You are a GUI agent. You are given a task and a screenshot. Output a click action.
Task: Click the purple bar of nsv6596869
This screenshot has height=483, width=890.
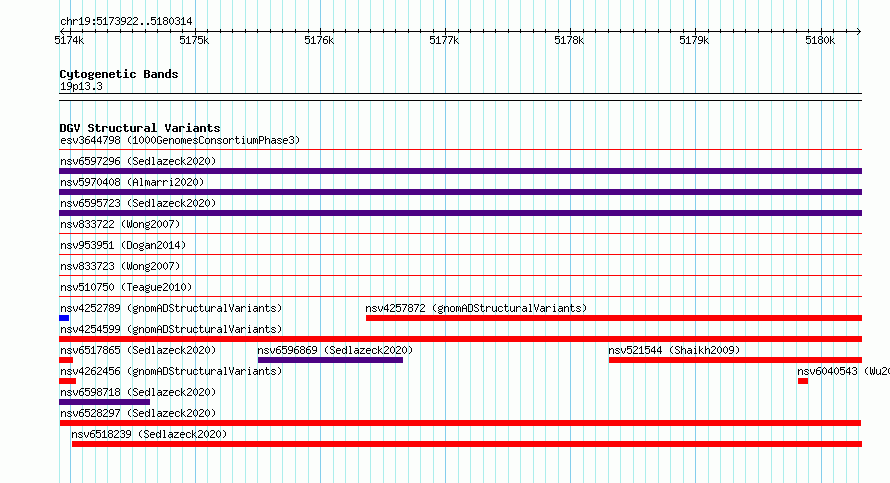click(x=330, y=360)
